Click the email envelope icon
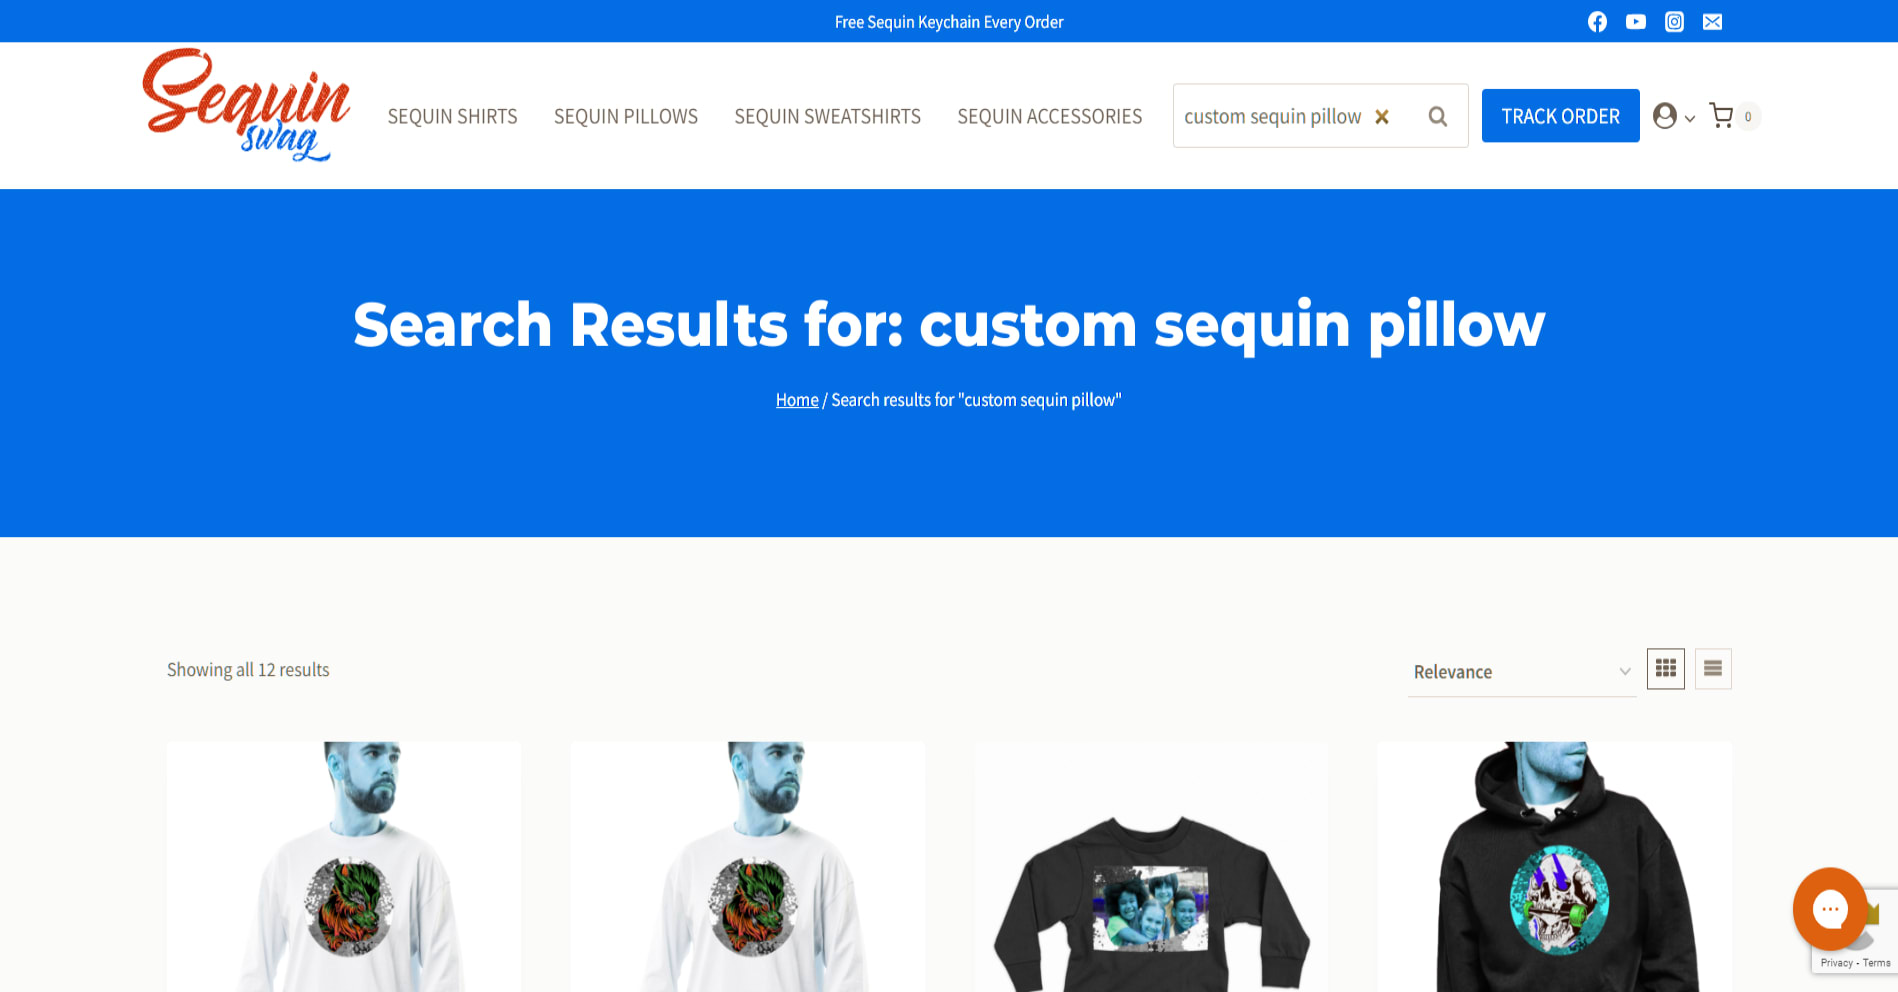The width and height of the screenshot is (1898, 992). click(1713, 22)
